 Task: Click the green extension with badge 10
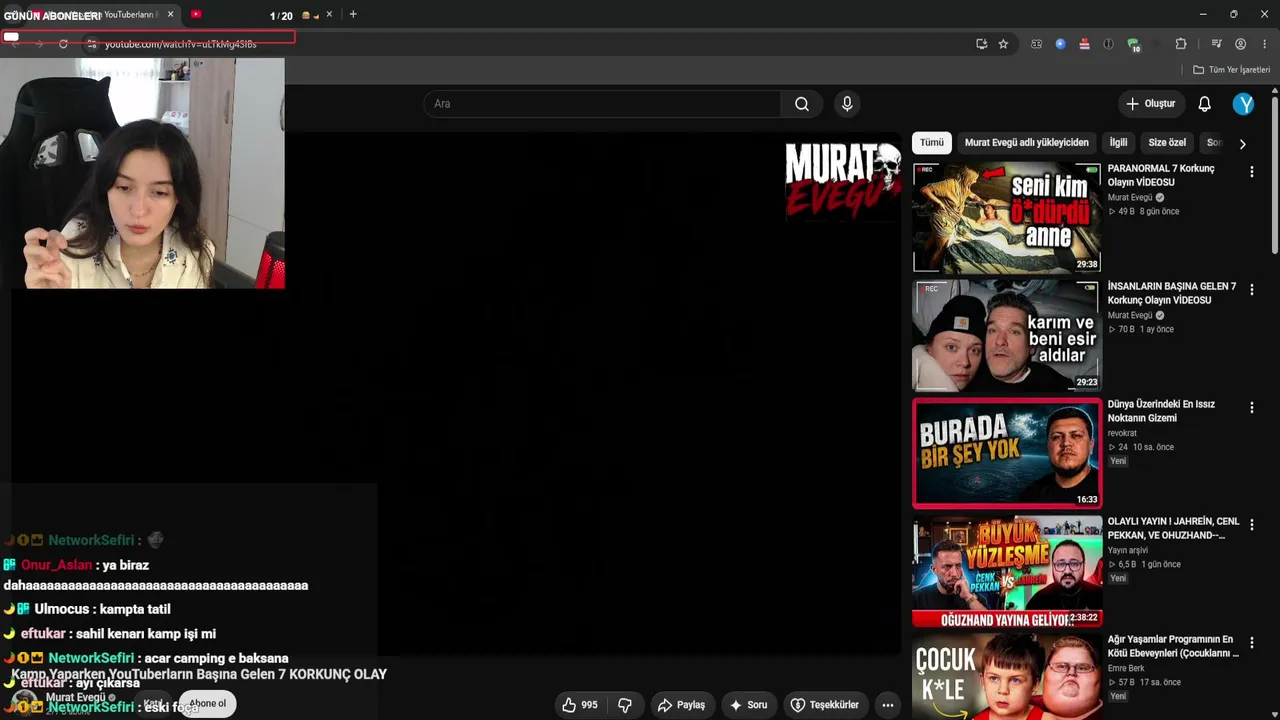1133,45
